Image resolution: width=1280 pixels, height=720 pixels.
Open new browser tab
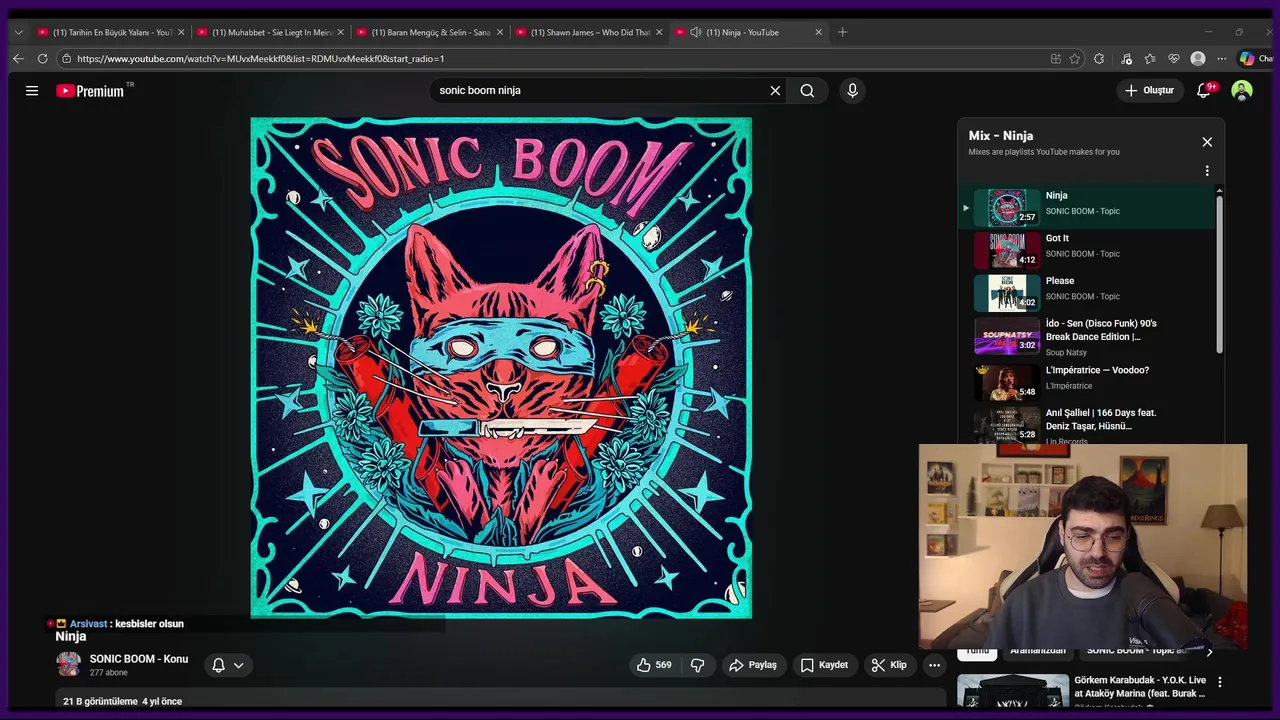pyautogui.click(x=842, y=32)
